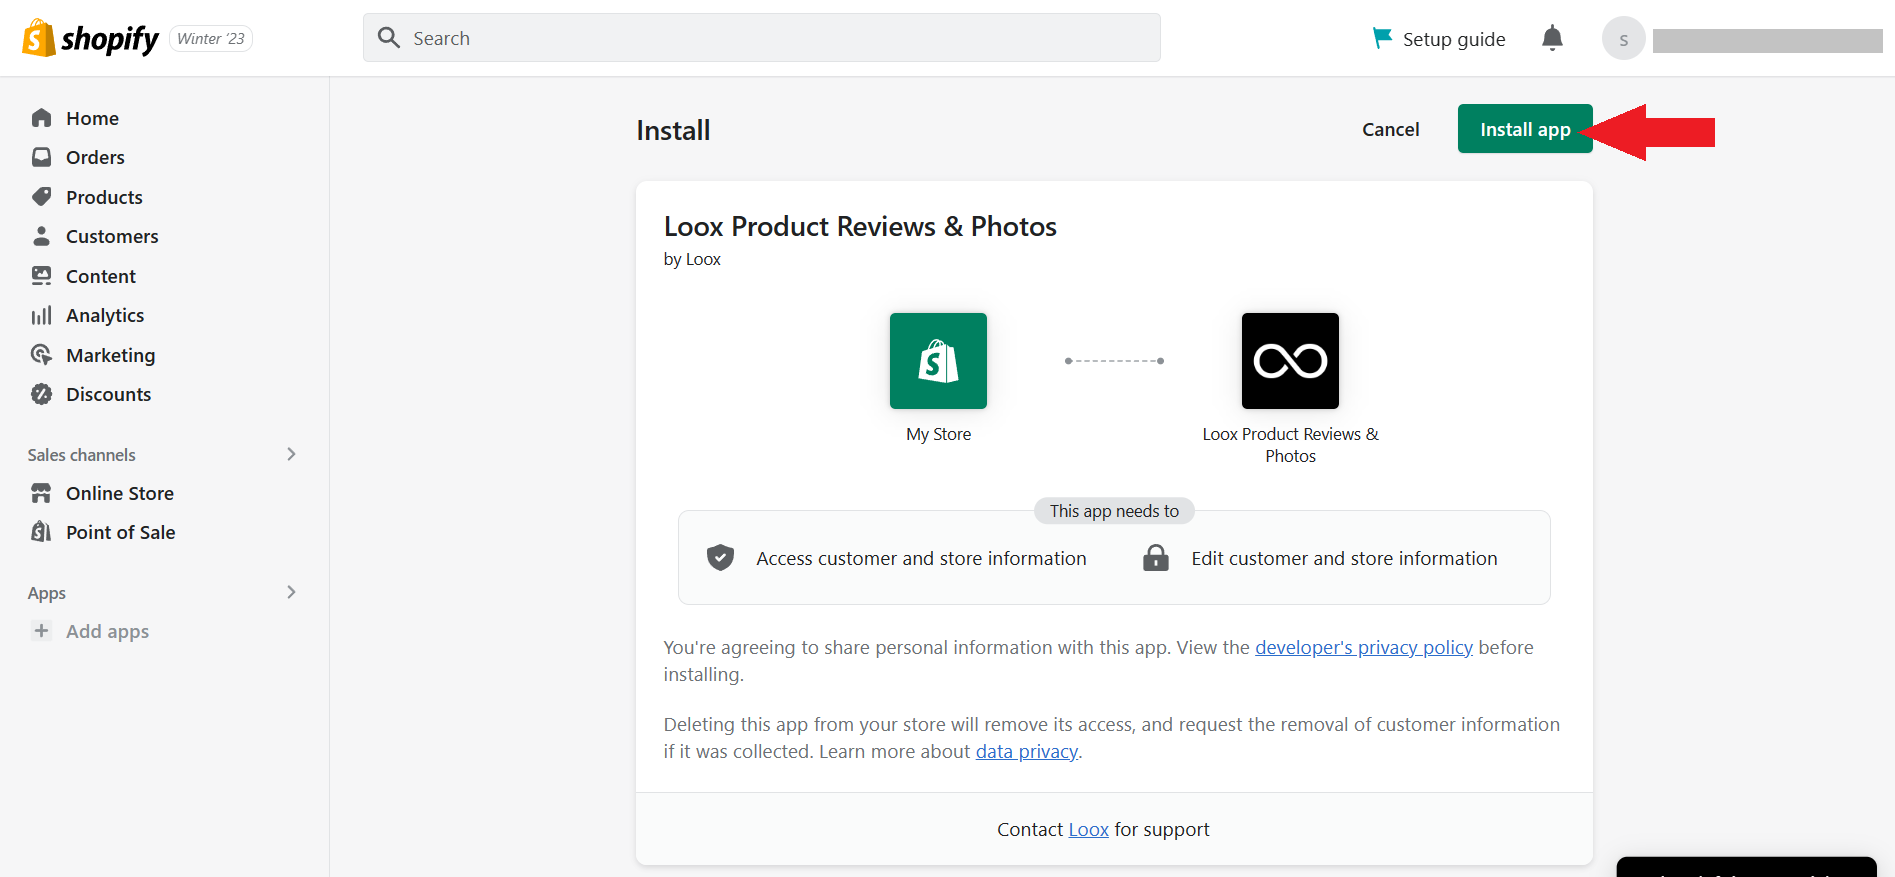This screenshot has width=1895, height=877.
Task: Click the search magnifier icon
Action: click(x=389, y=38)
